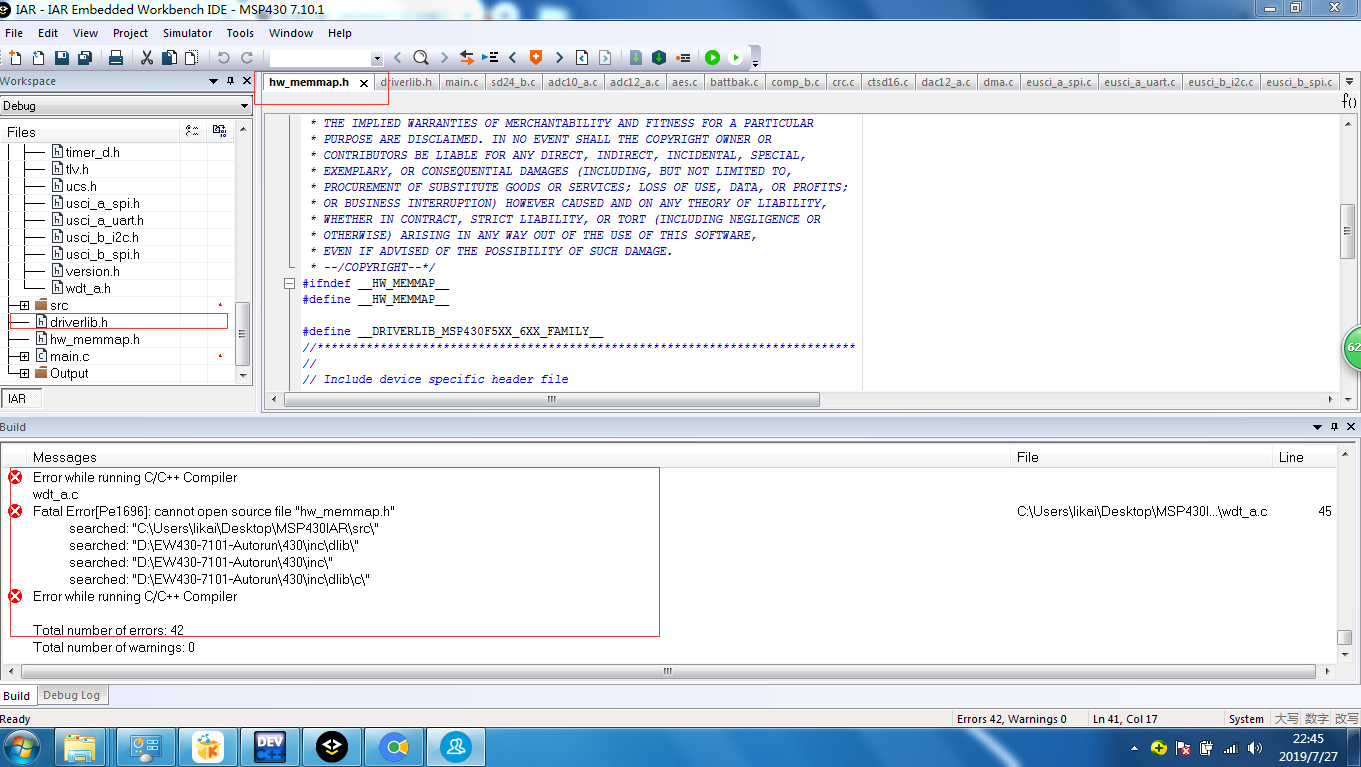1361x767 pixels.
Task: Click the Compile toolbar icon
Action: pyautogui.click(x=636, y=58)
